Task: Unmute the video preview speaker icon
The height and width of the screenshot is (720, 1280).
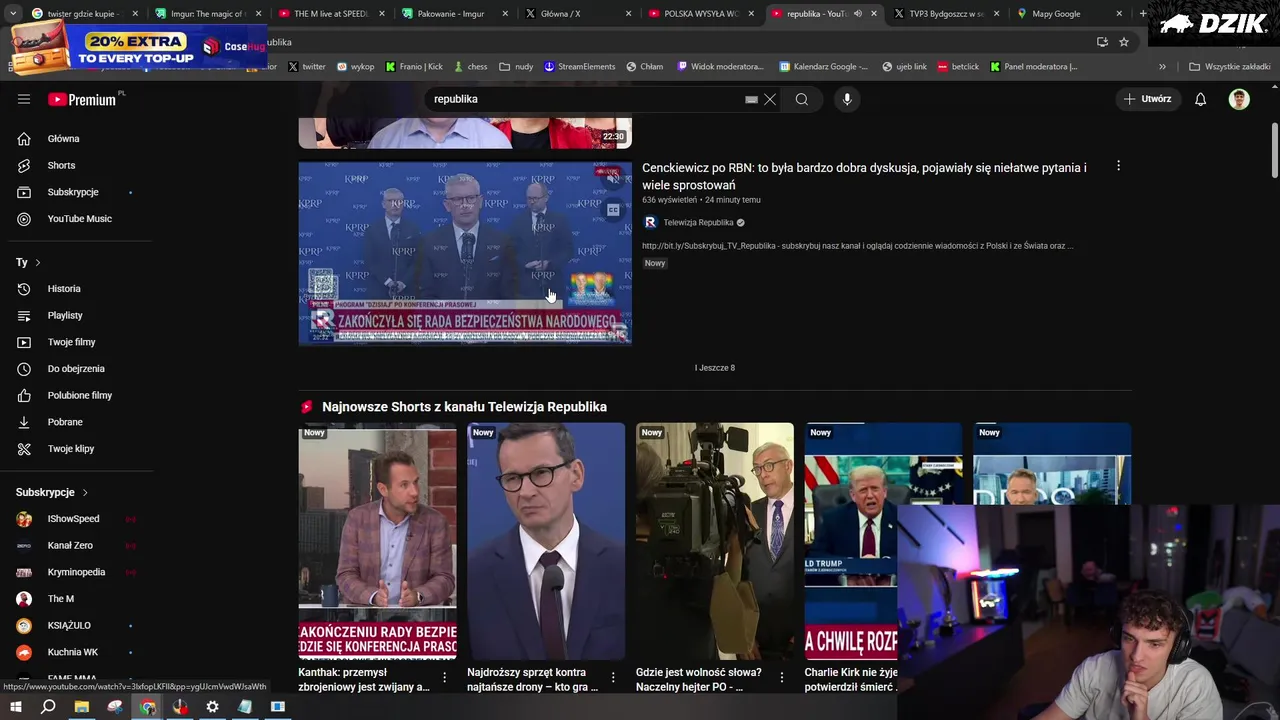Action: tap(612, 177)
